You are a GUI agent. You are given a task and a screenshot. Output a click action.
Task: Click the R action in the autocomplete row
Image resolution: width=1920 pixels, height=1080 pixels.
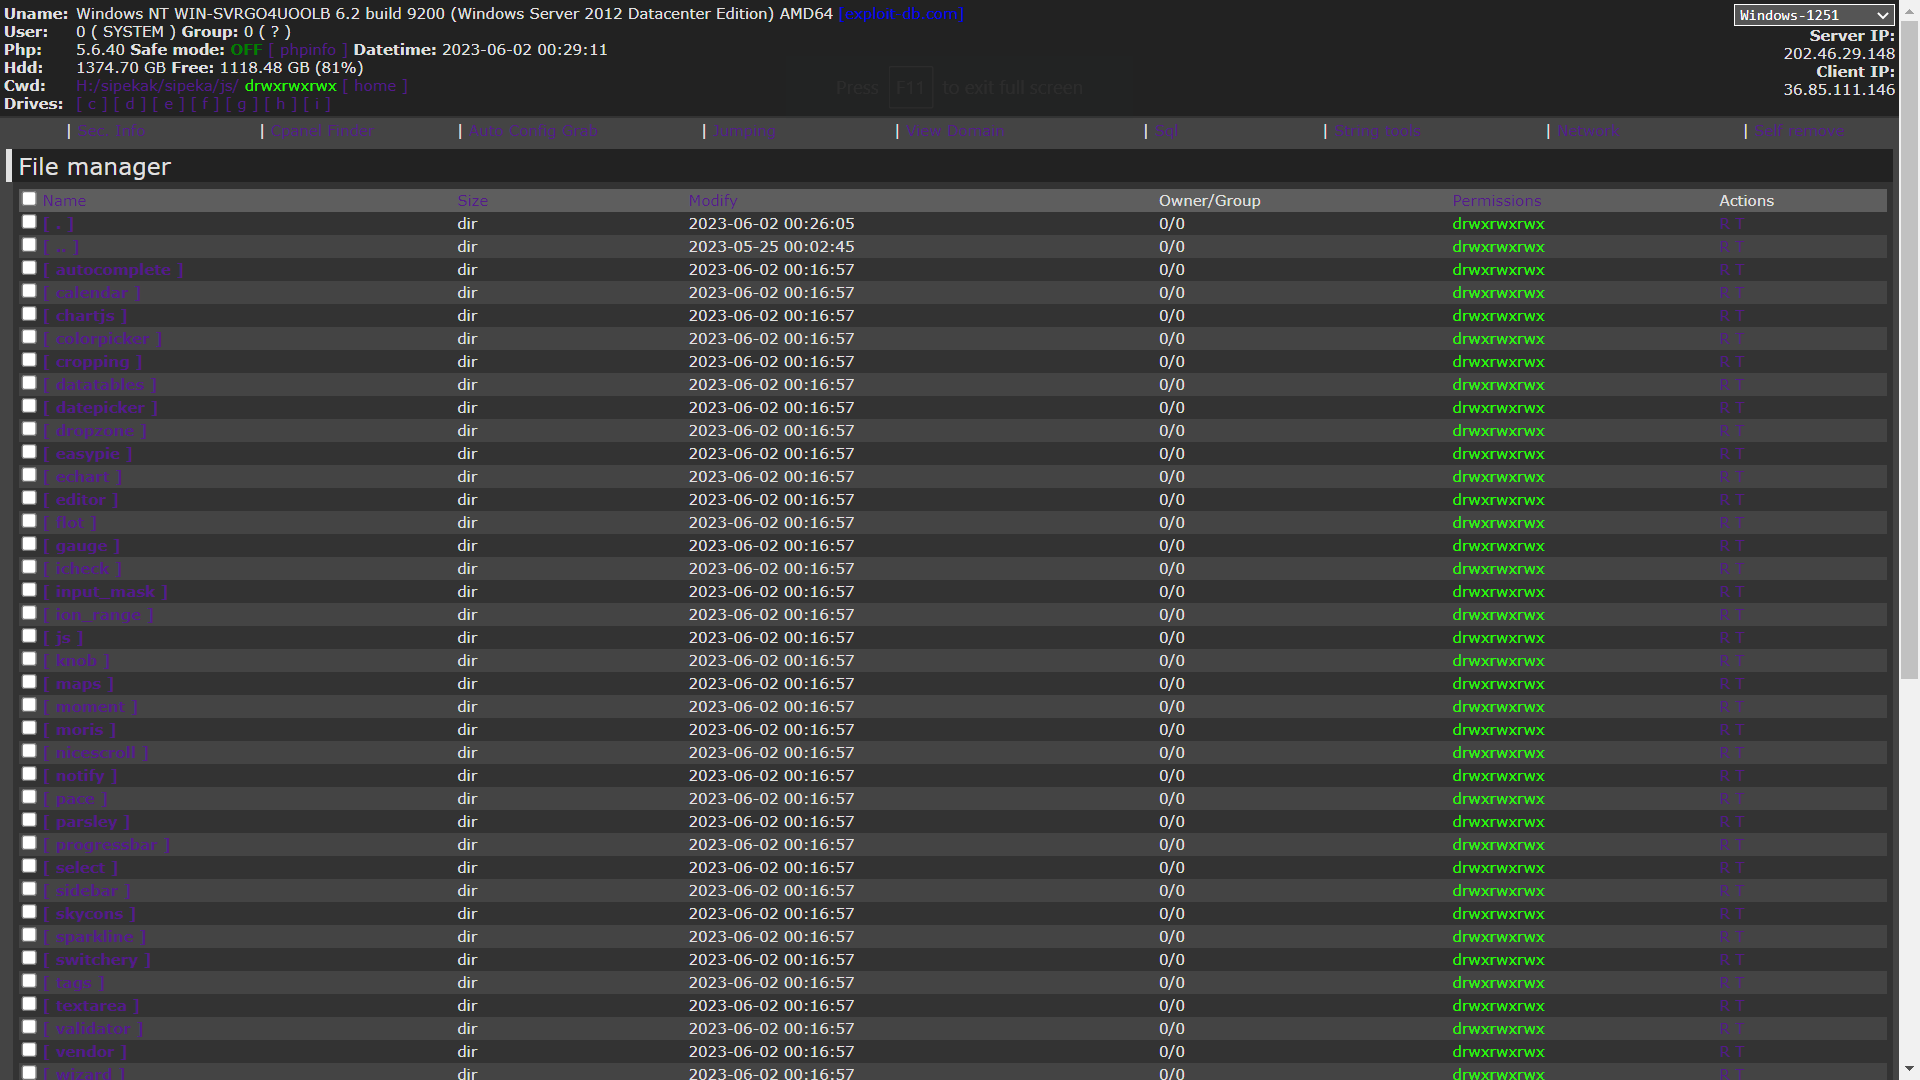(1724, 270)
